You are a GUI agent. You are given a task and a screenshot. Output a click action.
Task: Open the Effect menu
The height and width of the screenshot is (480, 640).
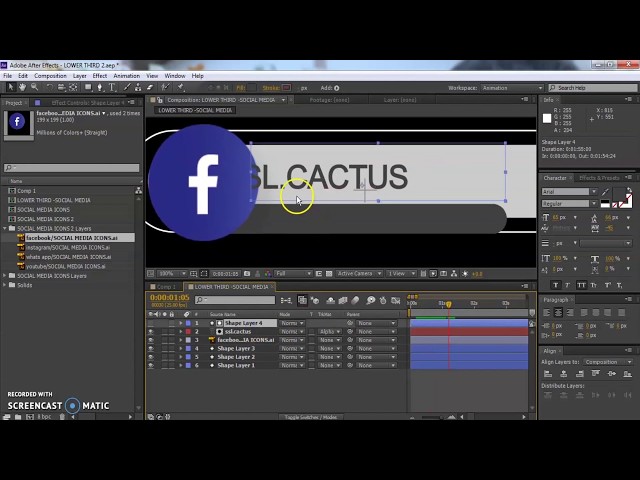[100, 76]
